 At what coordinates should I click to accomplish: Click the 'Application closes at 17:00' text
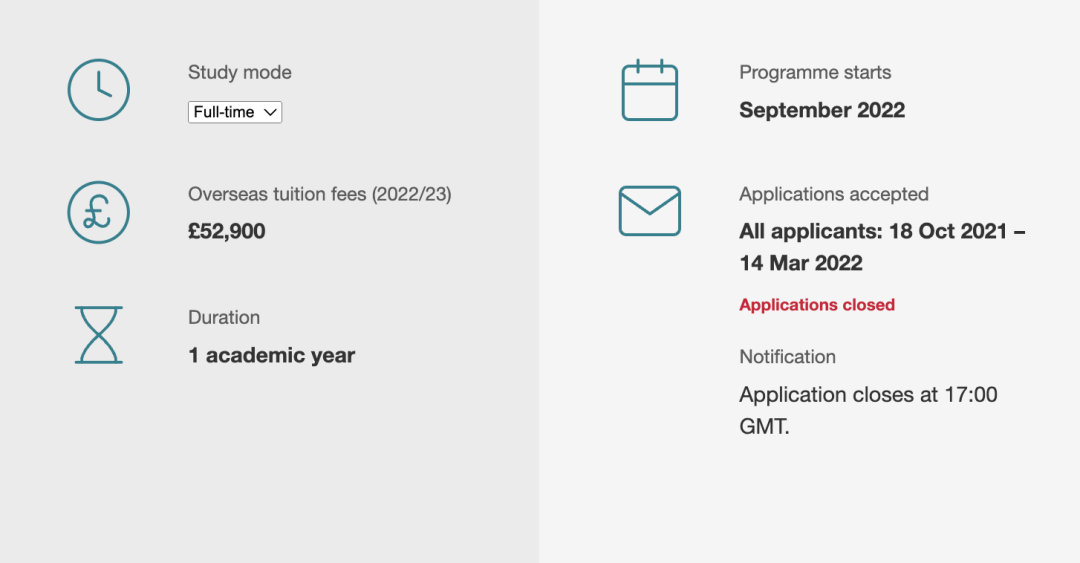(868, 395)
